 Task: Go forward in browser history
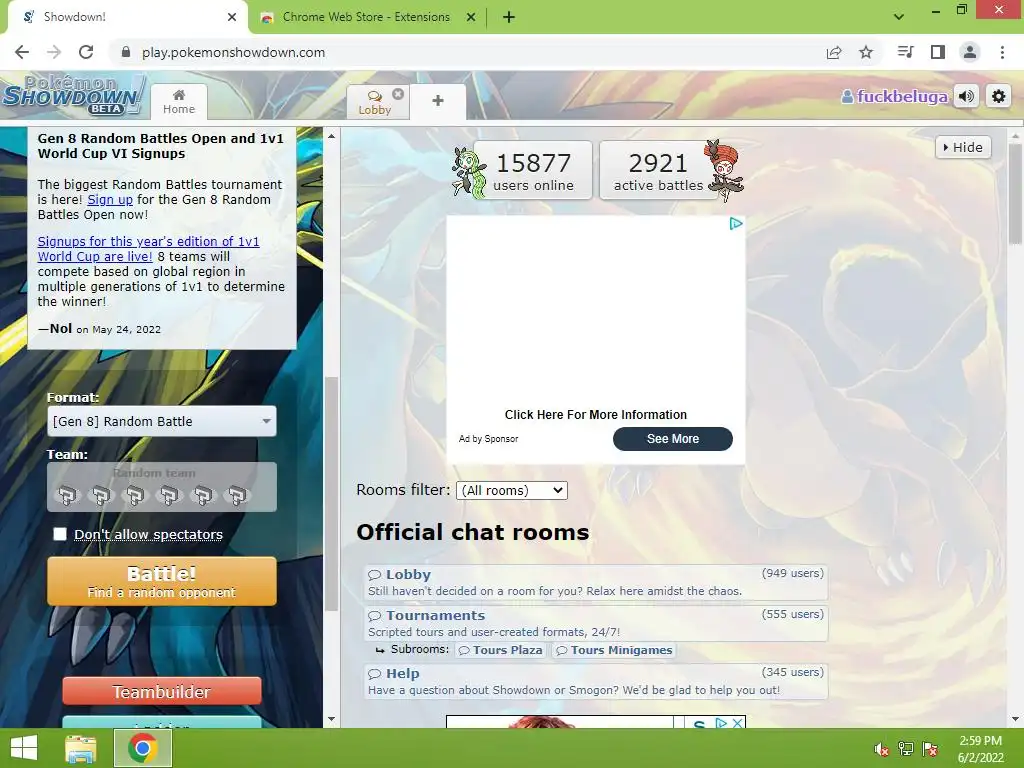pyautogui.click(x=54, y=52)
